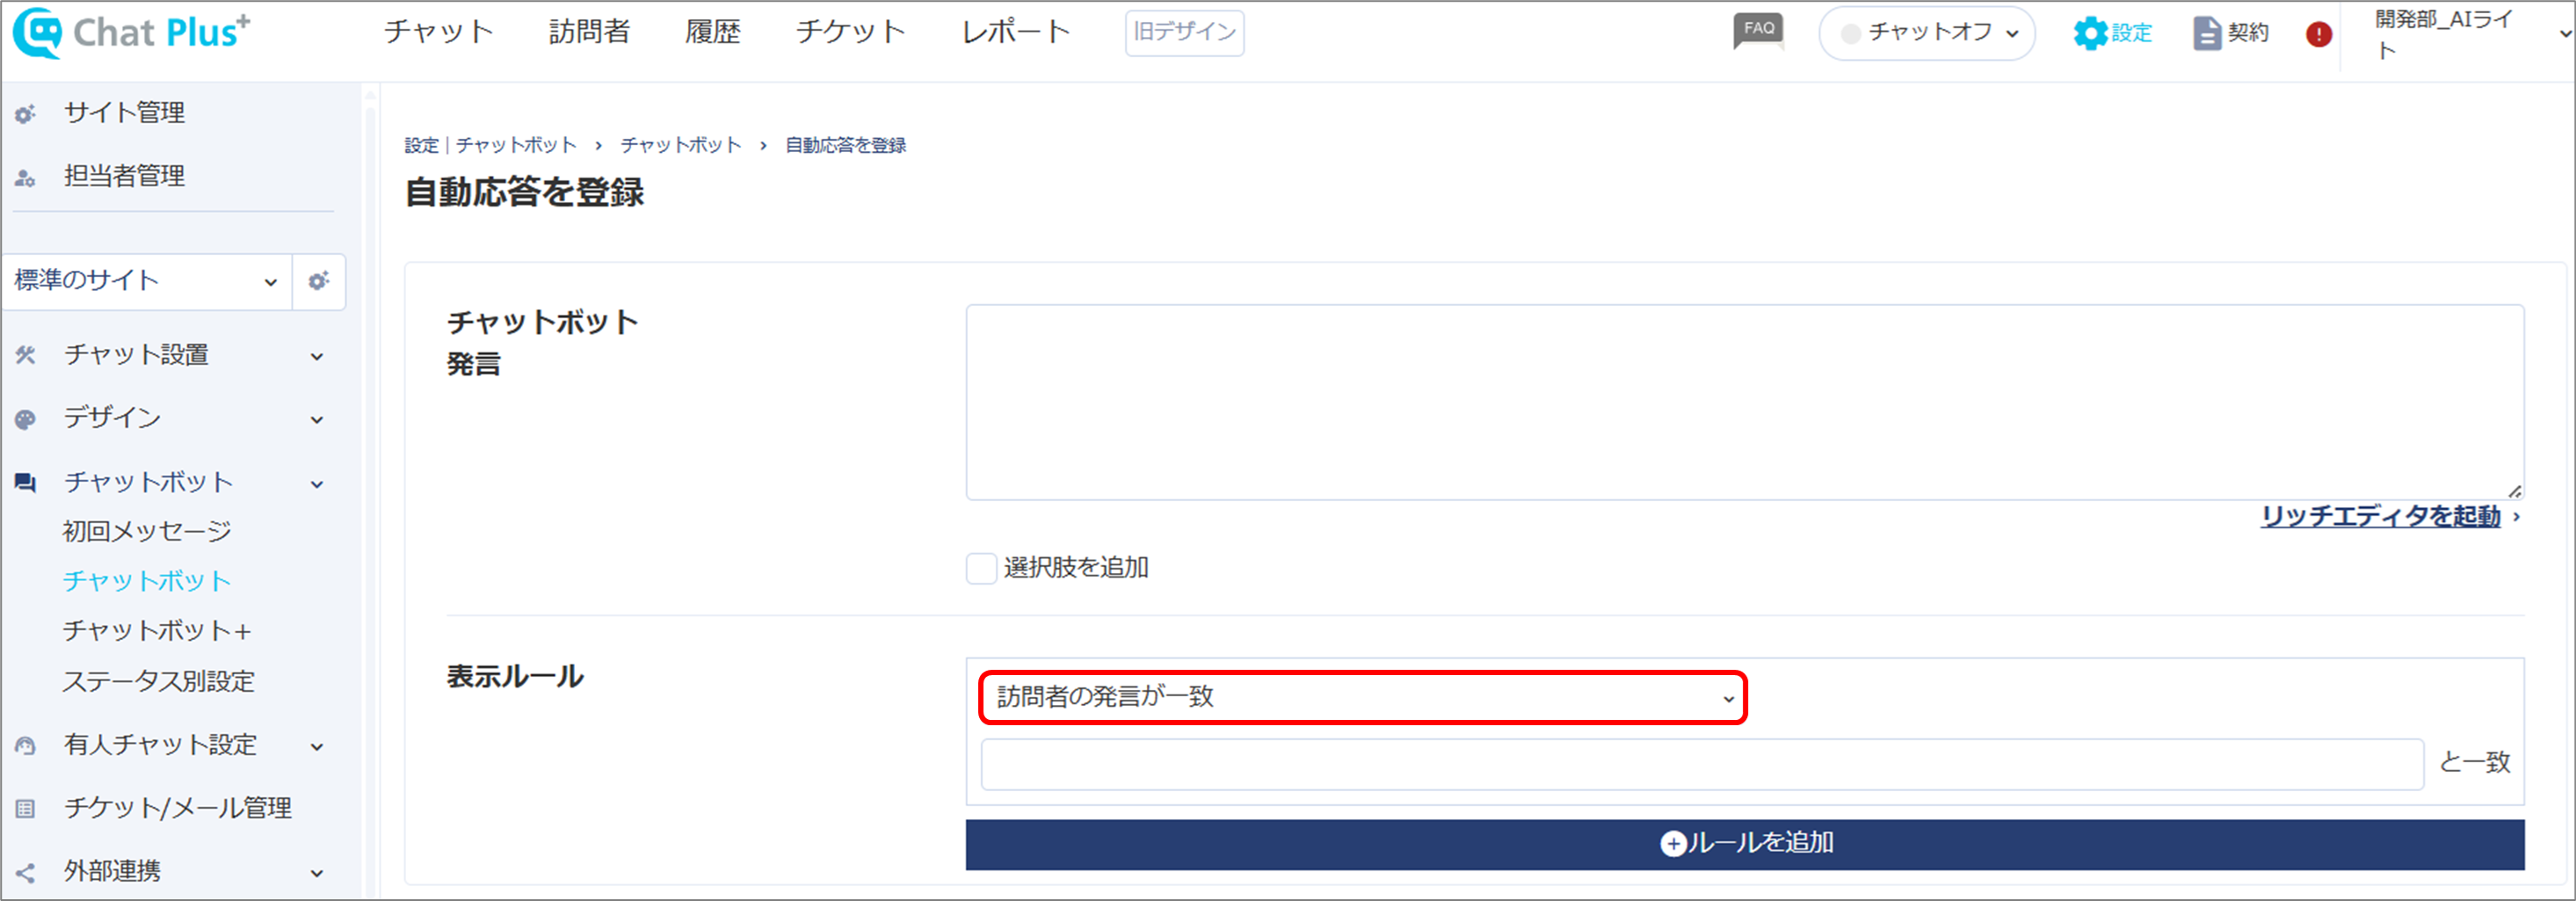Click the second チャットボット breadcrumb link
Screen dimensions: 2576x901
681,146
